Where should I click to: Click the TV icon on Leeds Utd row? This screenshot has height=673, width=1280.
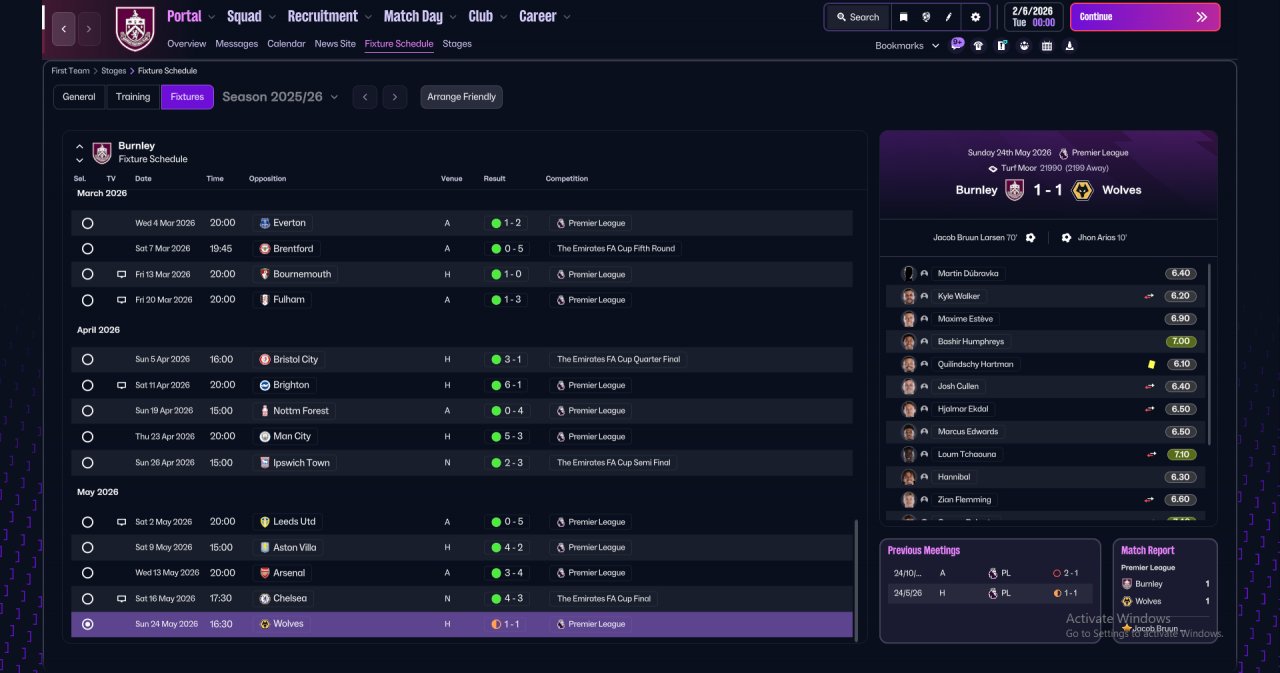pos(122,522)
